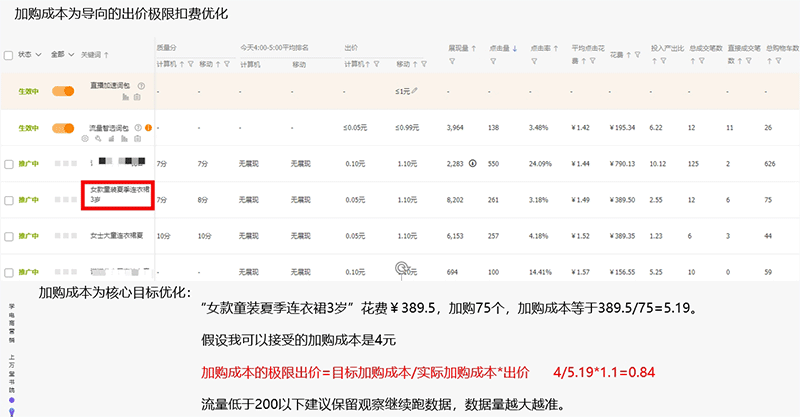Open filter funnel under 展现量 column
The height and width of the screenshot is (417, 800).
[x=452, y=62]
